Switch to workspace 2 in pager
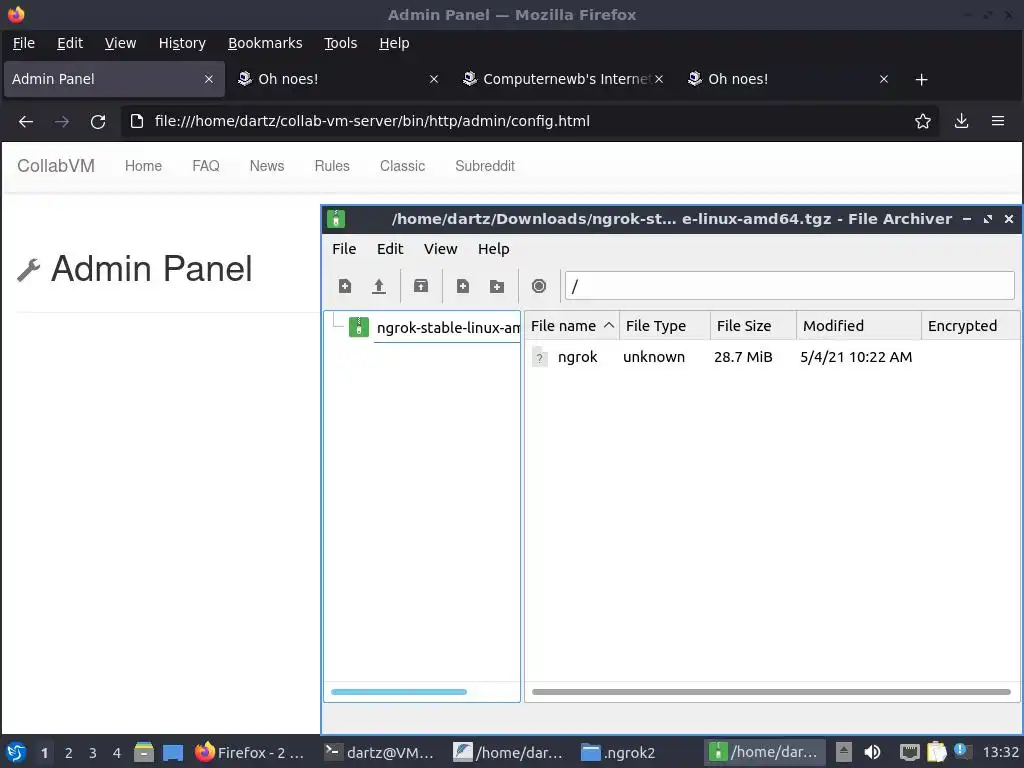1024x768 pixels. click(x=69, y=753)
